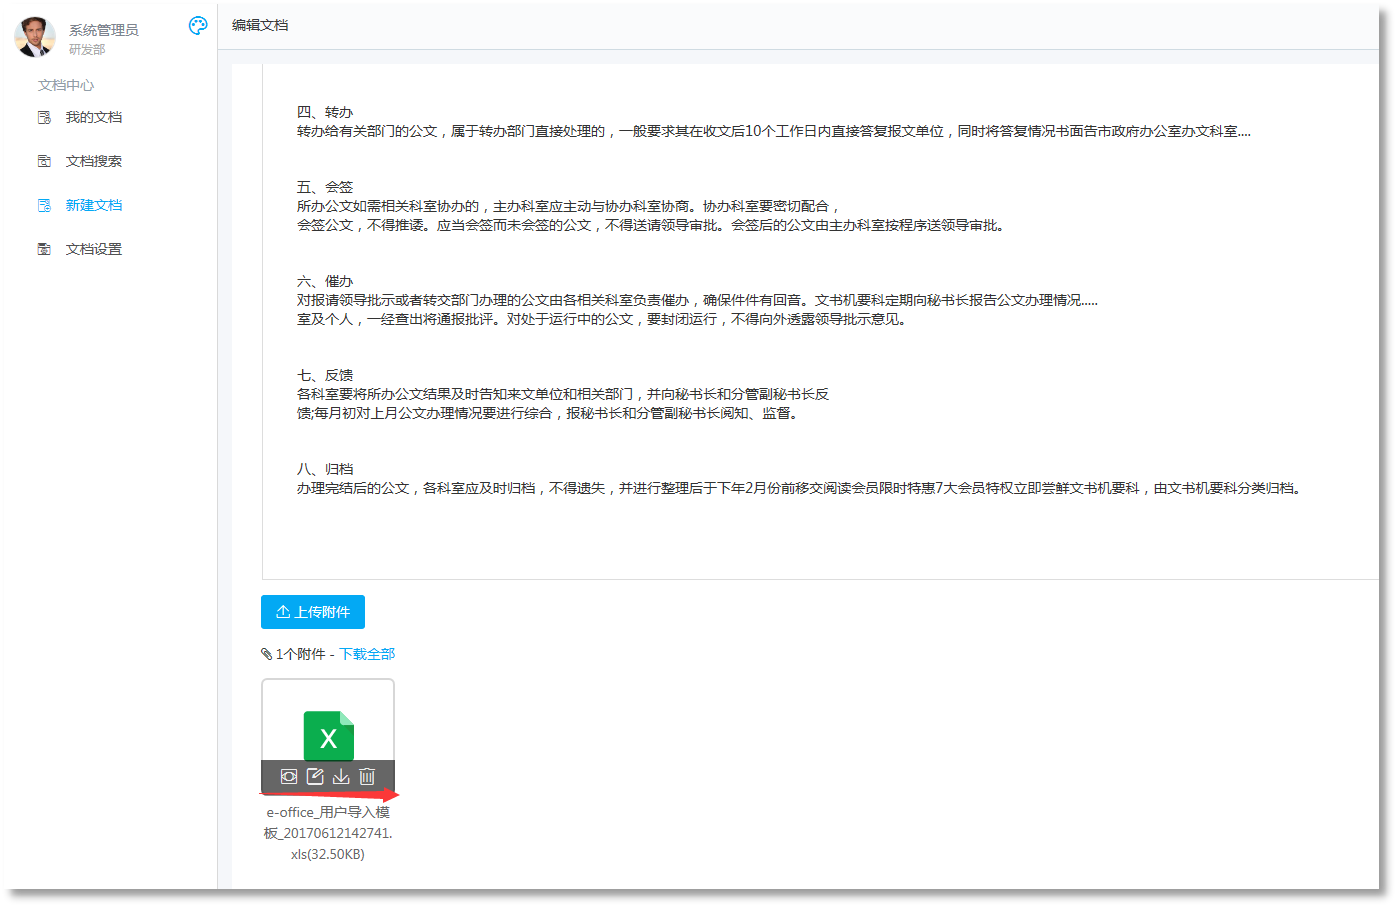Screen dimensions: 1398x907
Task: Click the 文档设置 sidebar icon
Action: point(44,249)
